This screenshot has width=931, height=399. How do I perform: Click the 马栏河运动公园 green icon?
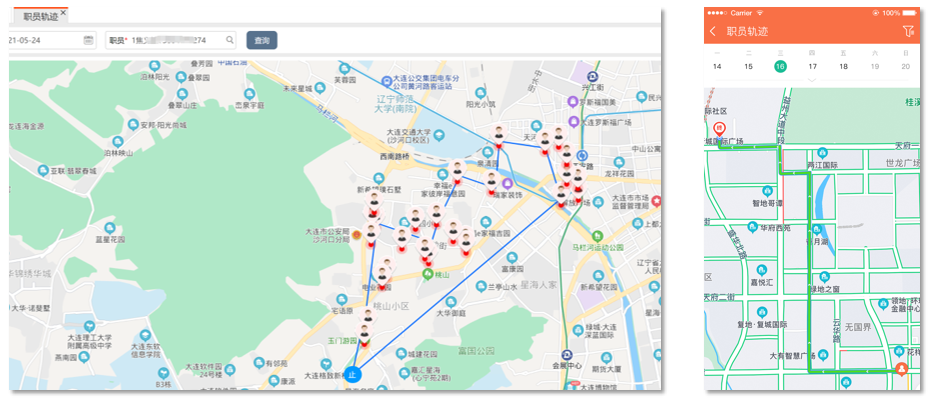597,236
